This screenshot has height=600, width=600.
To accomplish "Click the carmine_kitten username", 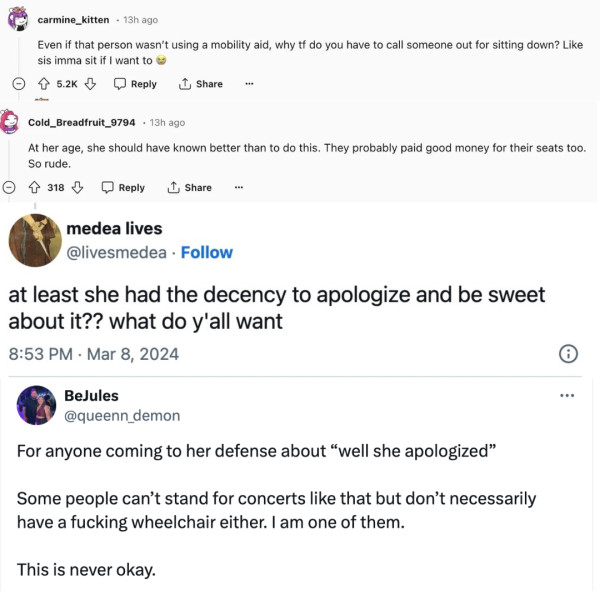I will click(73, 20).
